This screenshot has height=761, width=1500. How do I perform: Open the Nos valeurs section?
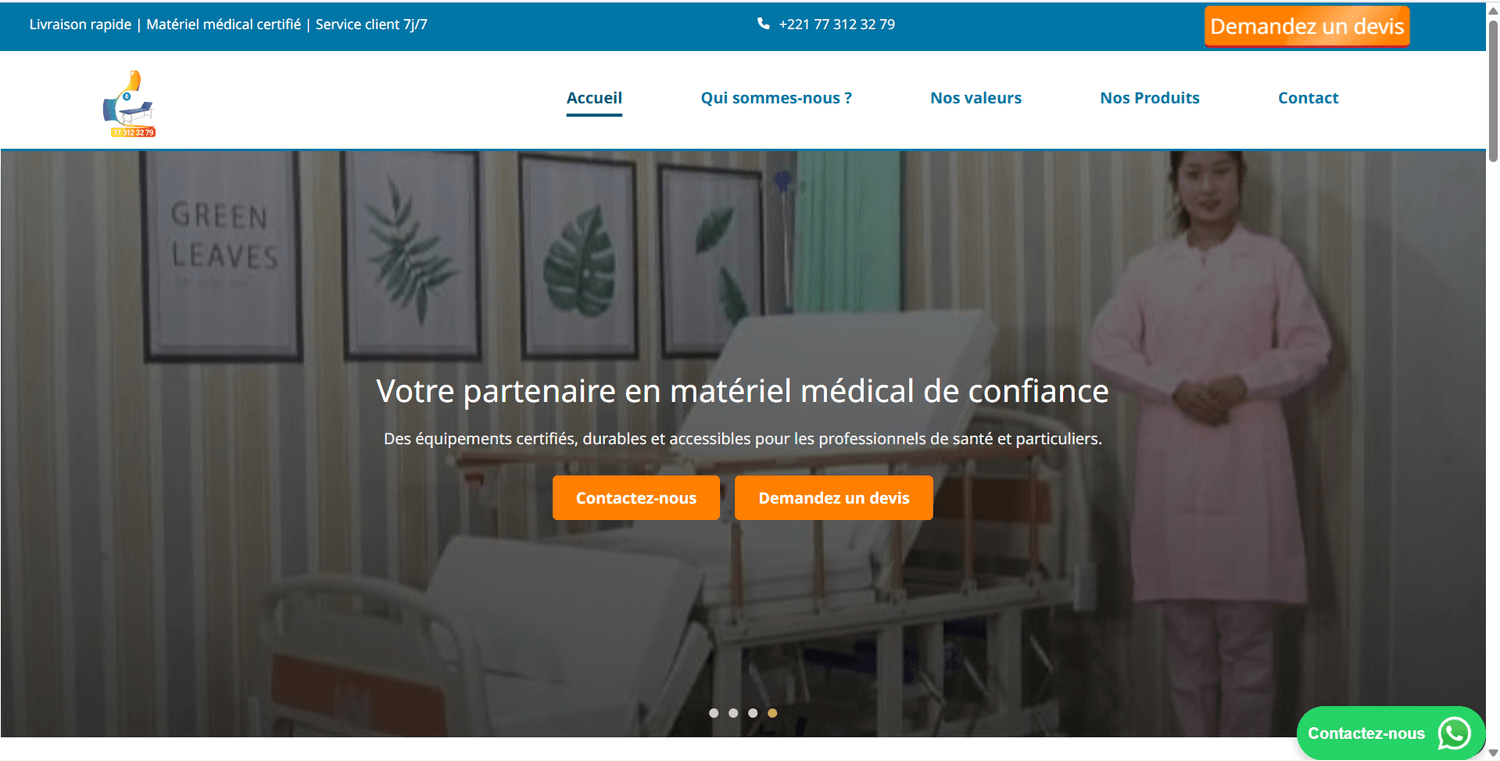pyautogui.click(x=976, y=98)
